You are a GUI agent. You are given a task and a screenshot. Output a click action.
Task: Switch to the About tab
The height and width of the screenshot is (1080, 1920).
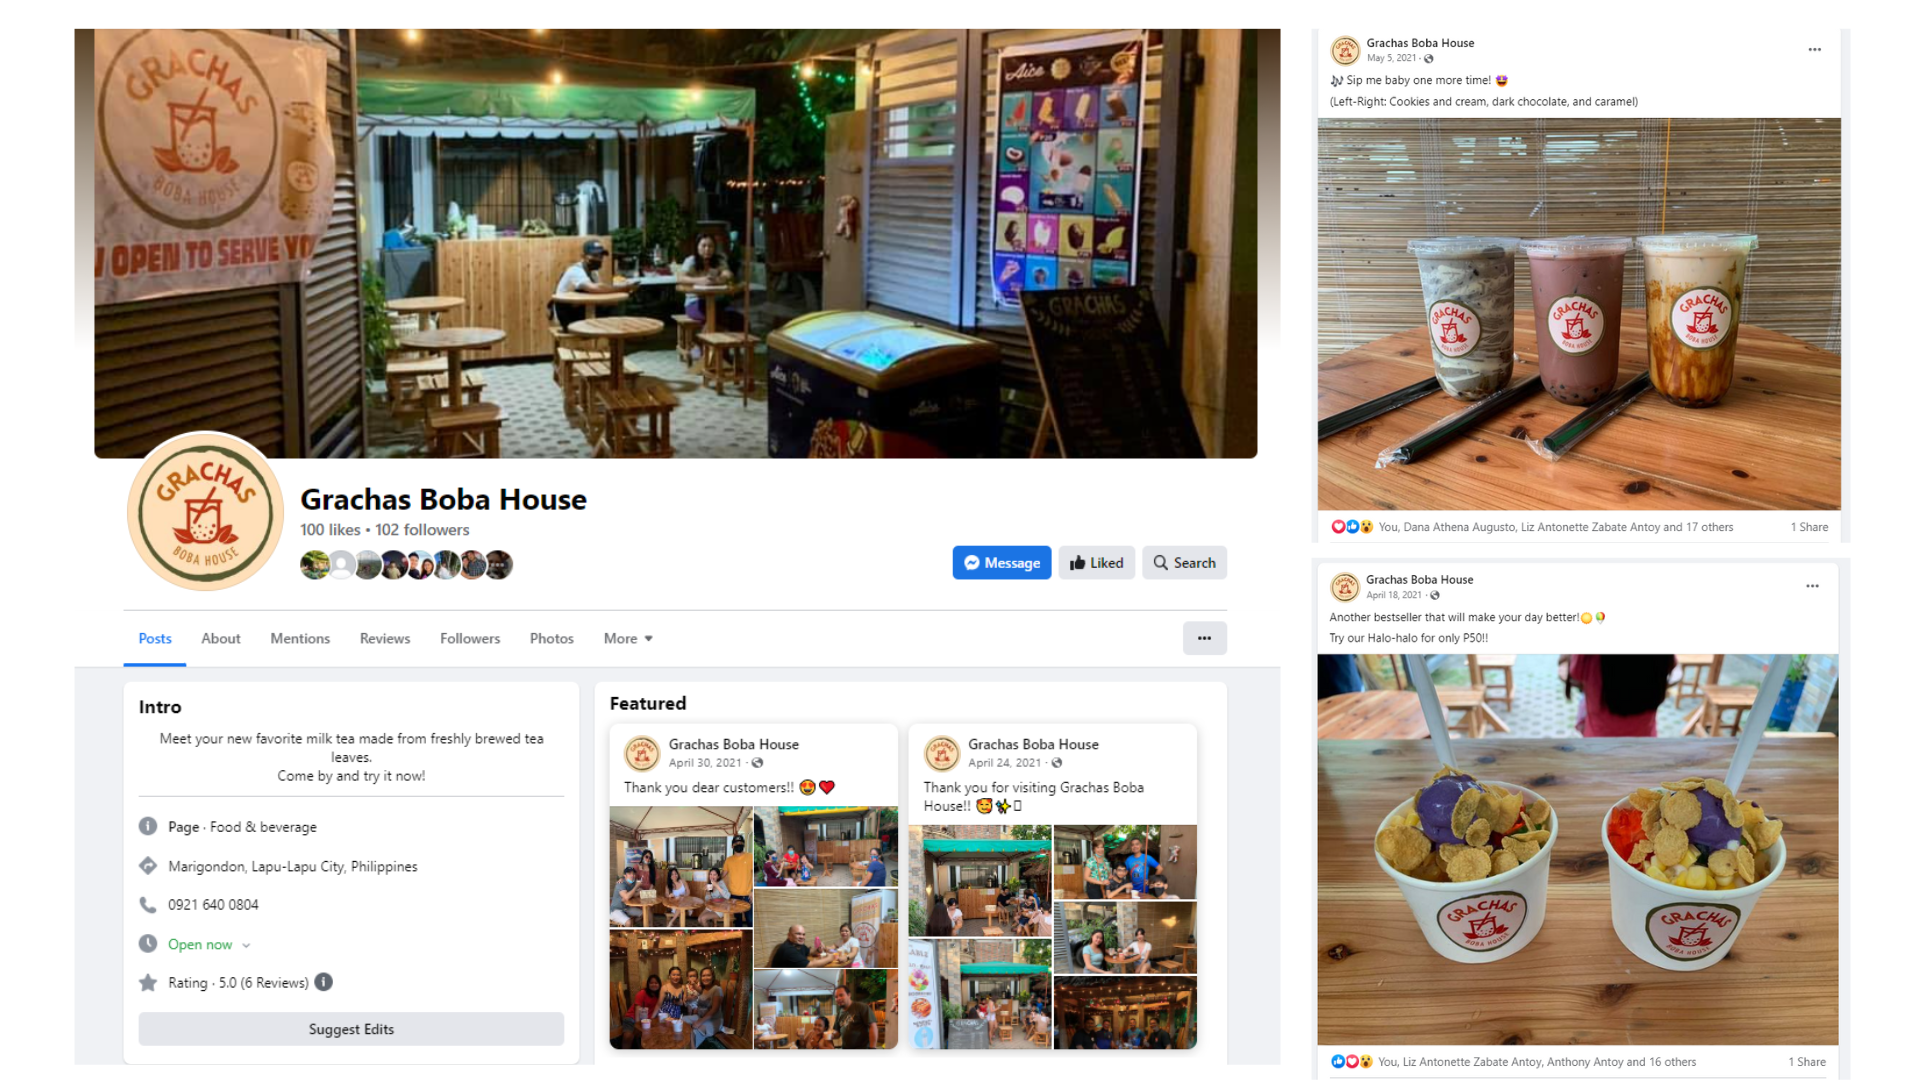pos(220,638)
